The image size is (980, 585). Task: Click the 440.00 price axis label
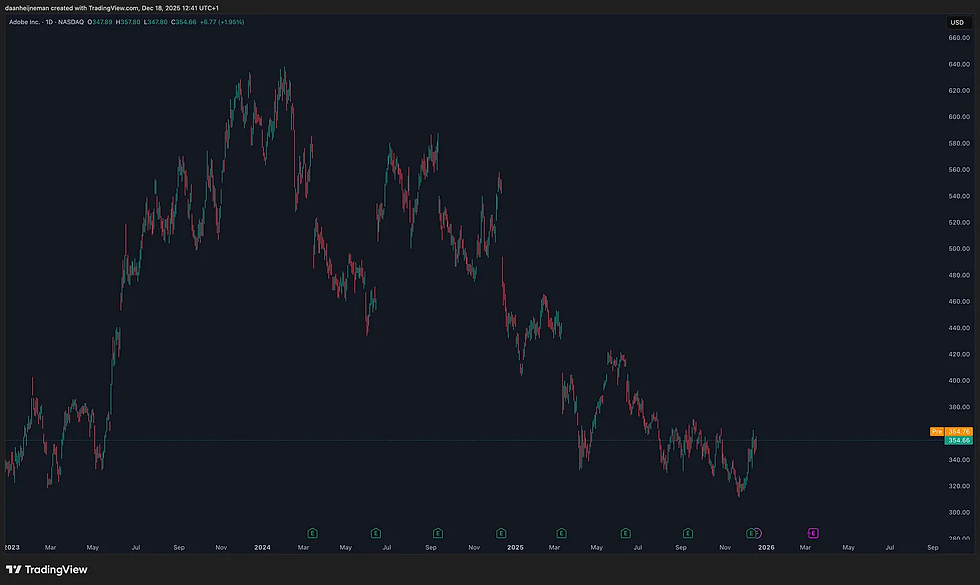coord(959,328)
